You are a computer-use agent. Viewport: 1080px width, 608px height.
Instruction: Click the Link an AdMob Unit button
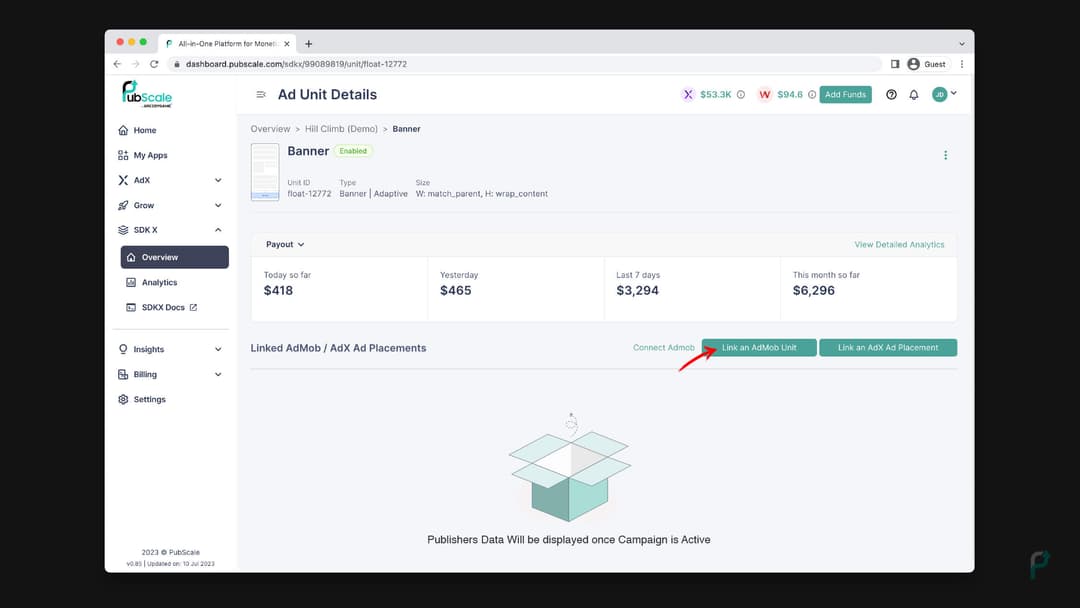coord(759,348)
